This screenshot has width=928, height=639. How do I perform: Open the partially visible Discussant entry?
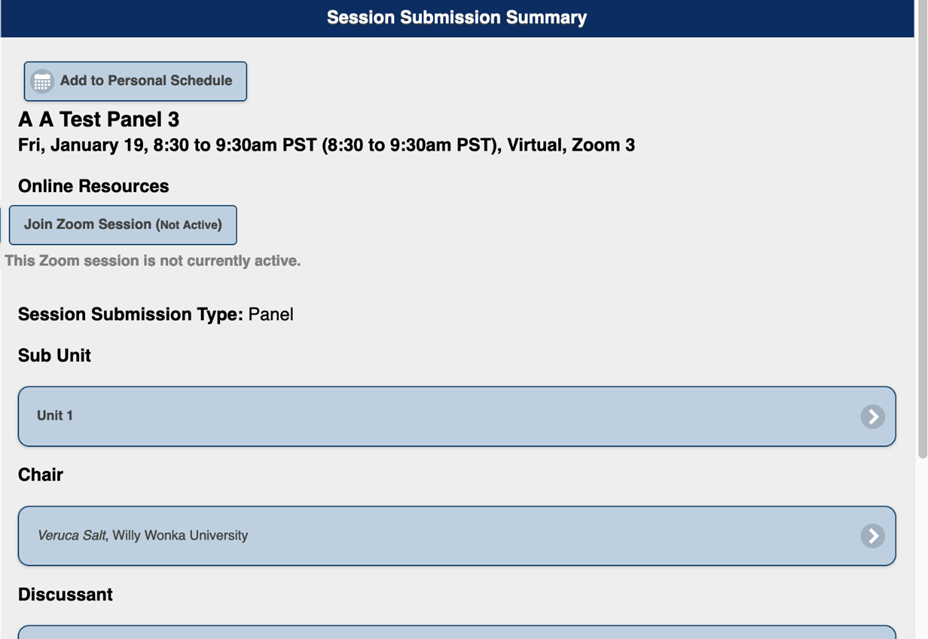[x=456, y=632]
